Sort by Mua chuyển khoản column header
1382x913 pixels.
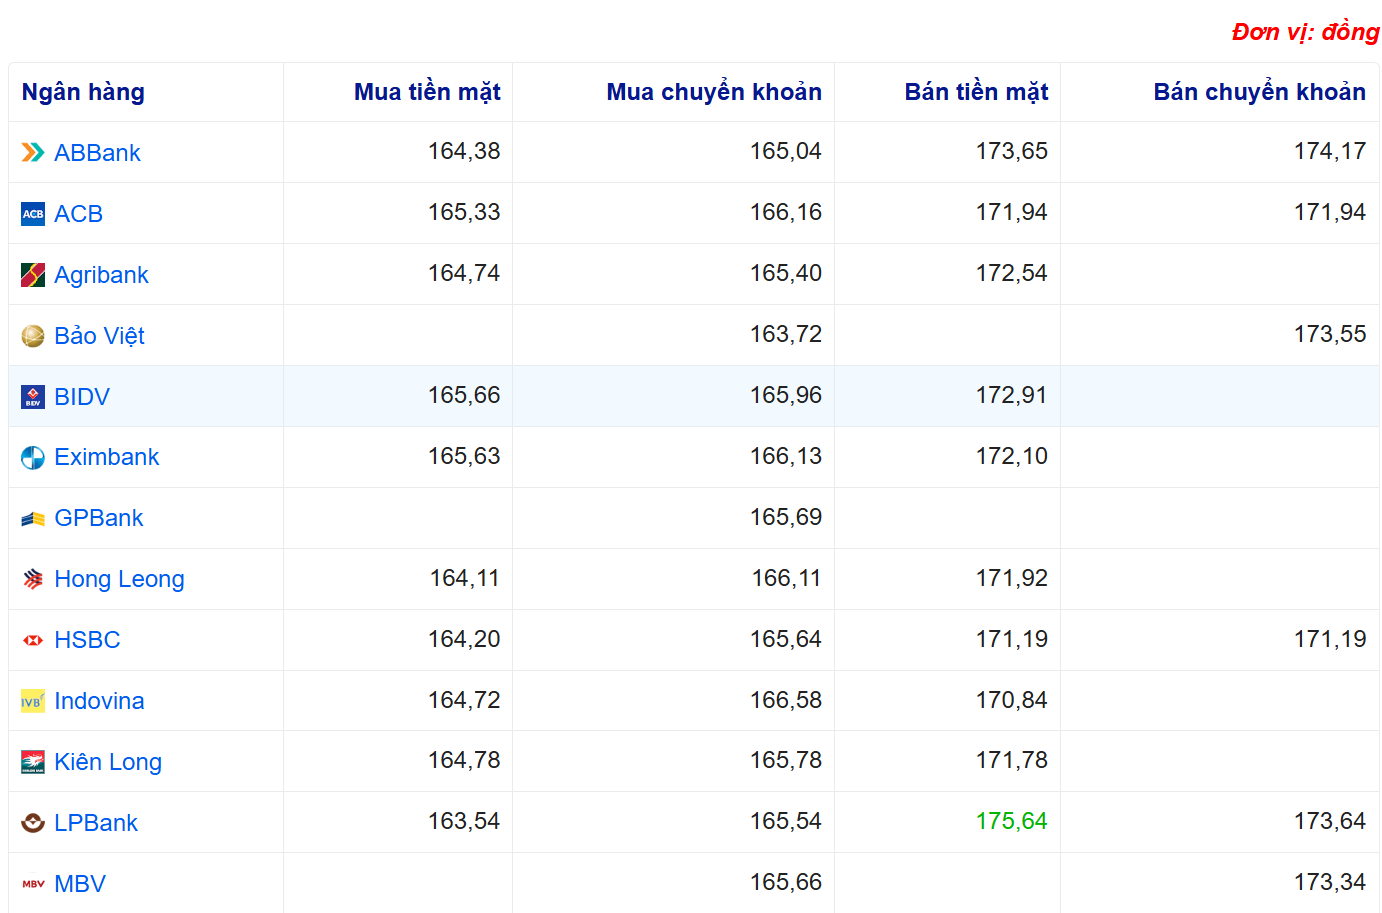coord(714,92)
